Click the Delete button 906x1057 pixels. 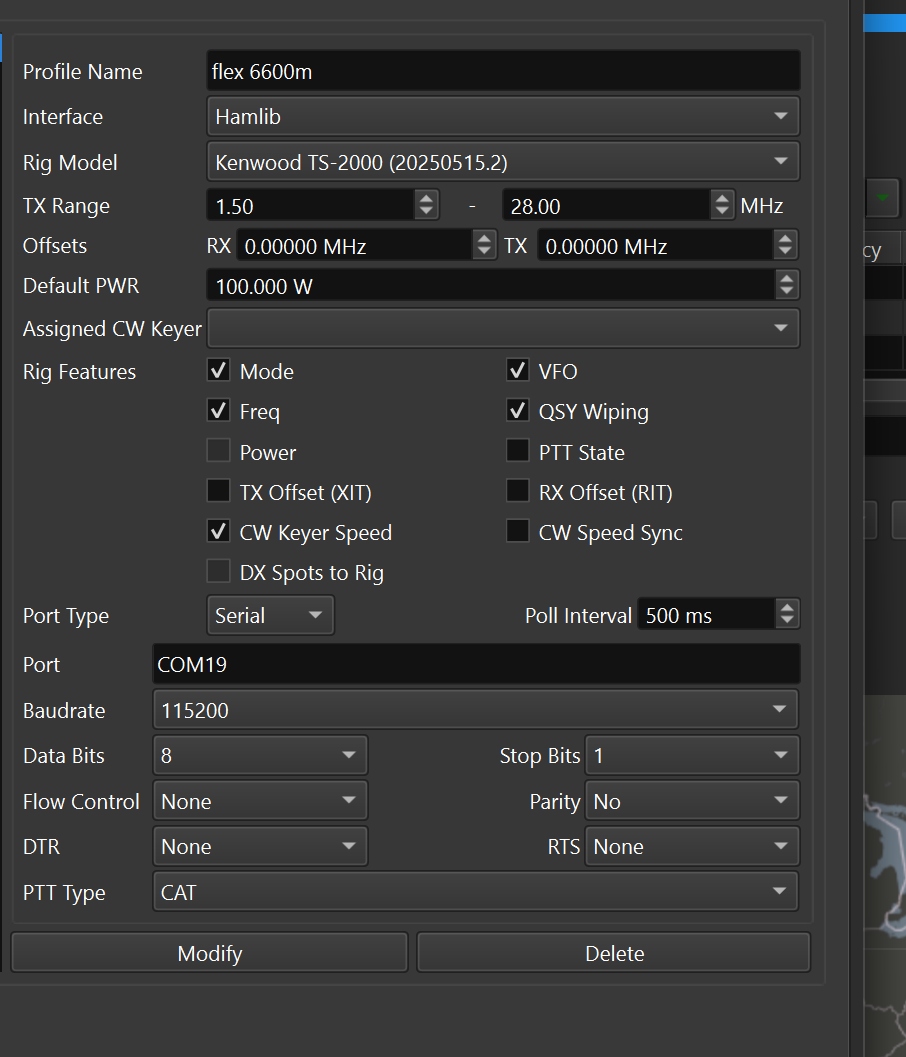click(614, 953)
